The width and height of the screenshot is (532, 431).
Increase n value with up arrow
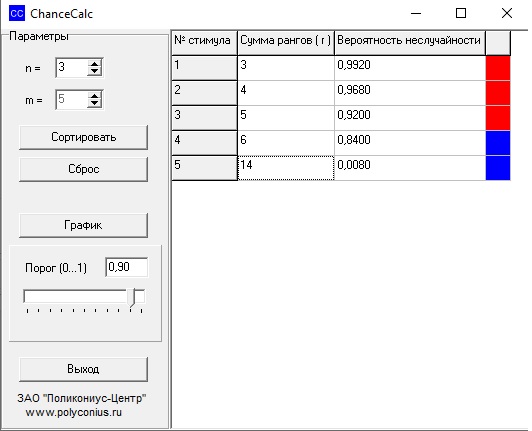(x=94, y=63)
